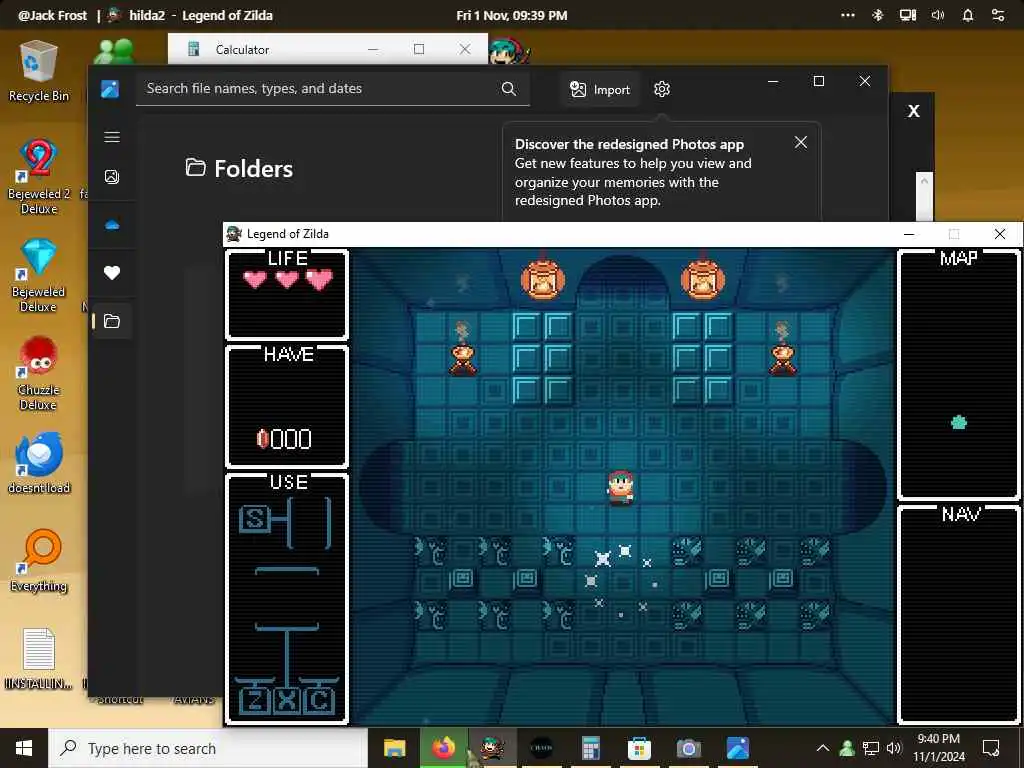Screen dimensions: 1024x768
Task: Click the dark round taskbar app icon
Action: point(541,748)
